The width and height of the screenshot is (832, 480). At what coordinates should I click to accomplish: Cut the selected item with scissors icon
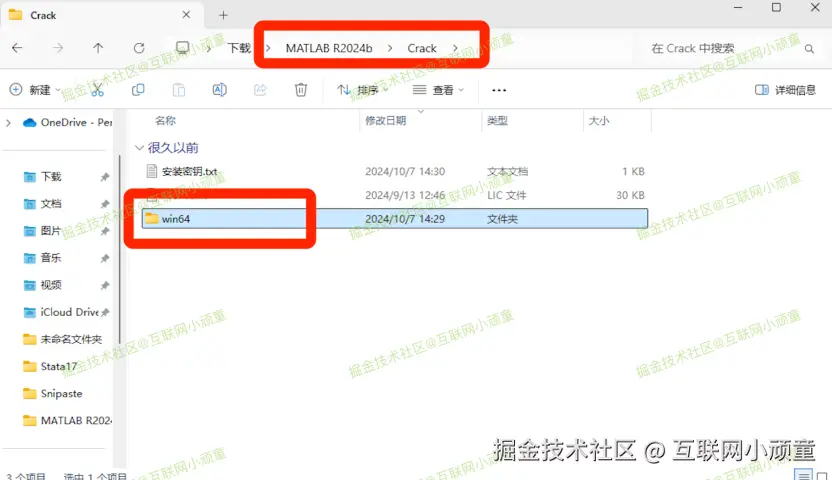pyautogui.click(x=98, y=90)
